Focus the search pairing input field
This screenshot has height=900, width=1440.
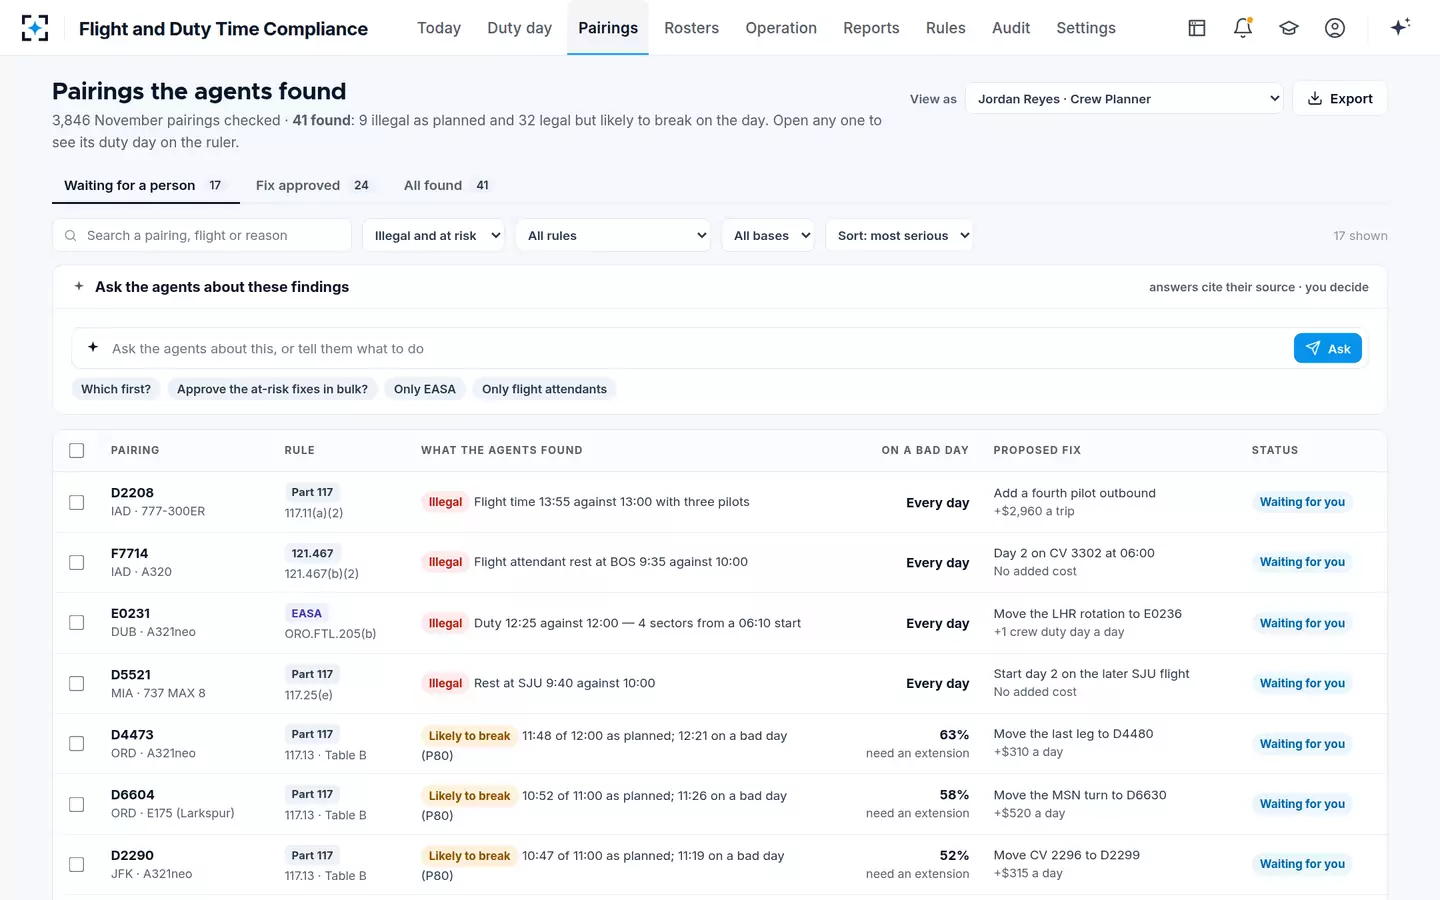click(x=202, y=236)
